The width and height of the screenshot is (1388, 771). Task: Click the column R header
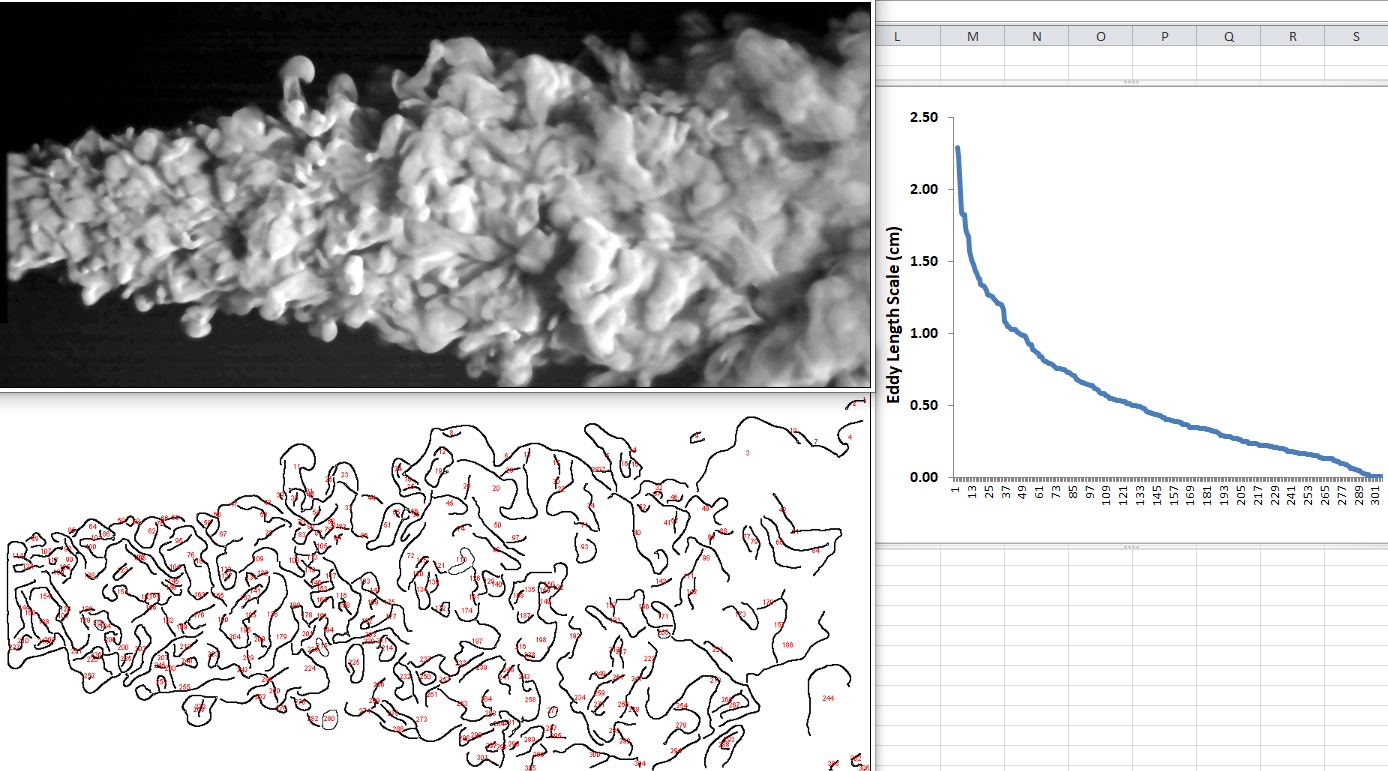(1292, 37)
